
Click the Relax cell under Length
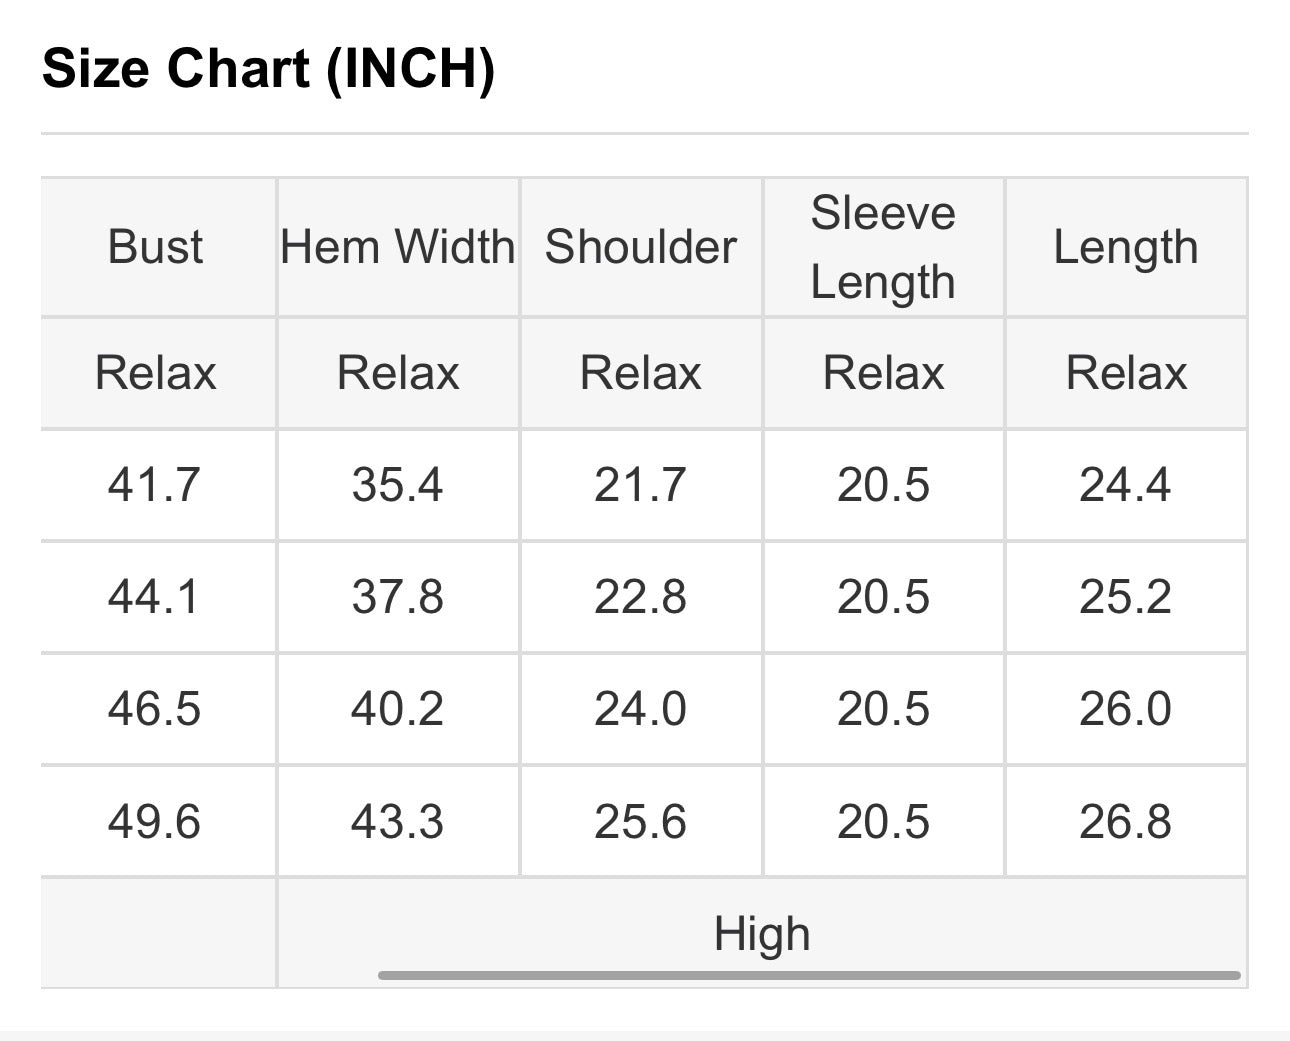(1126, 373)
